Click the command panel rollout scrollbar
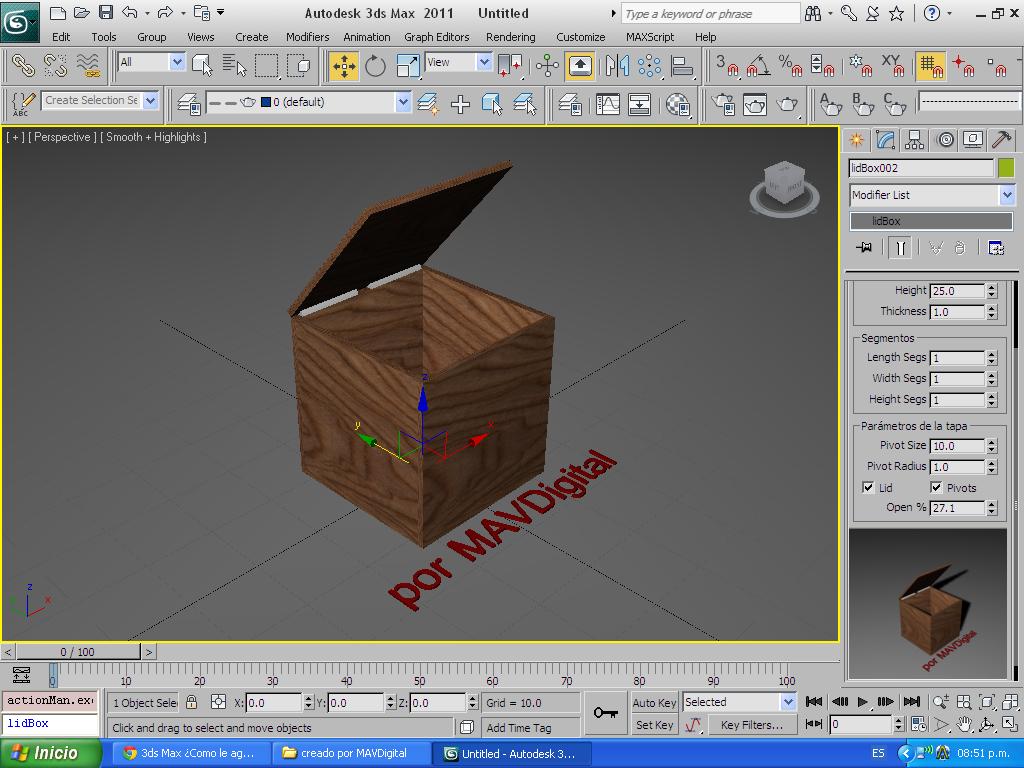The height and width of the screenshot is (768, 1024). [x=1016, y=480]
